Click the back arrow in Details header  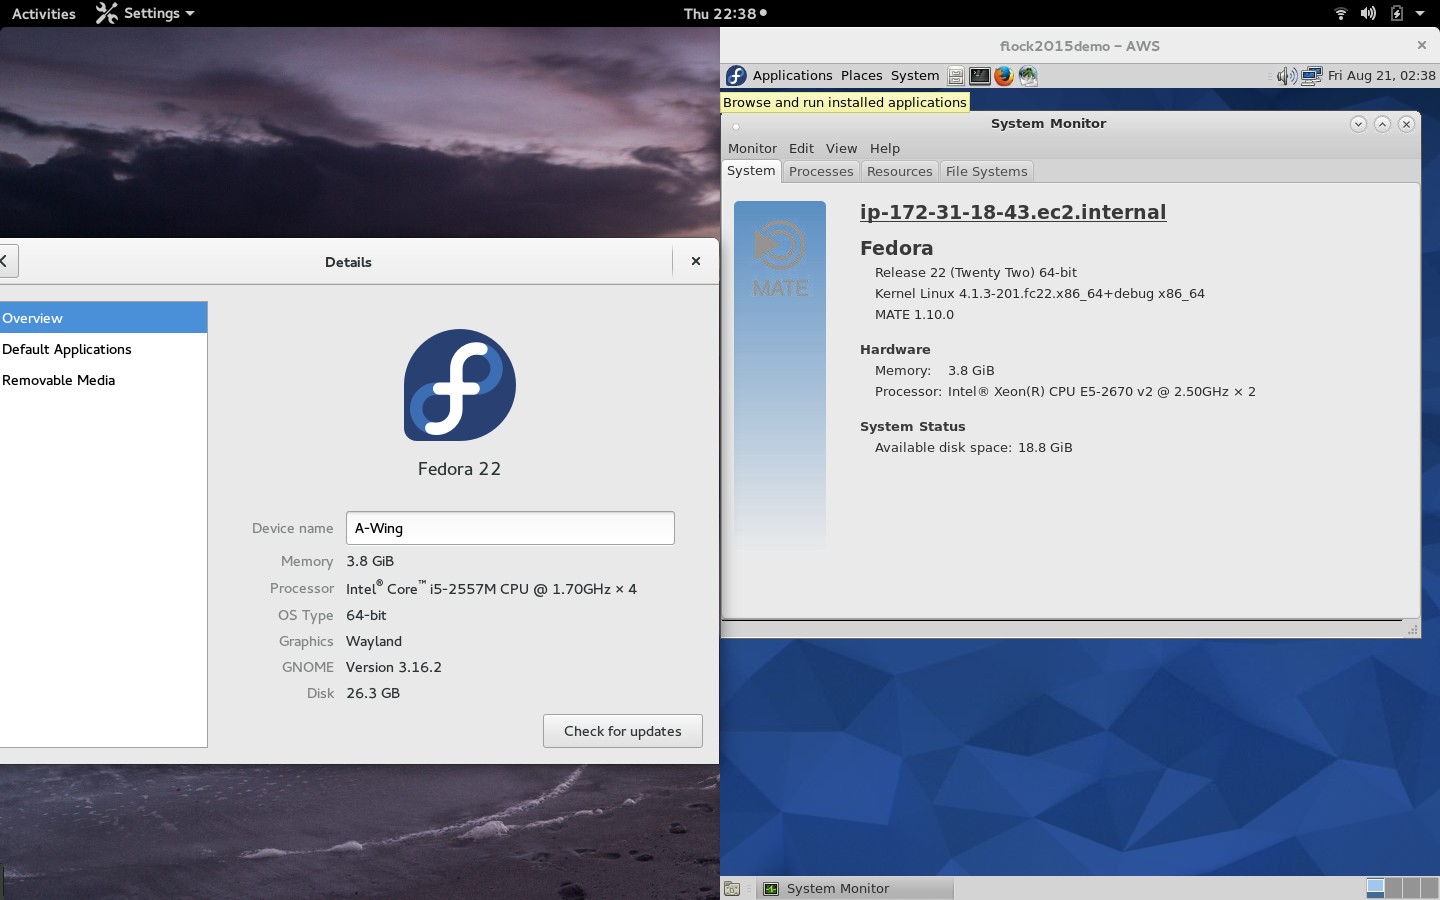click(x=5, y=261)
